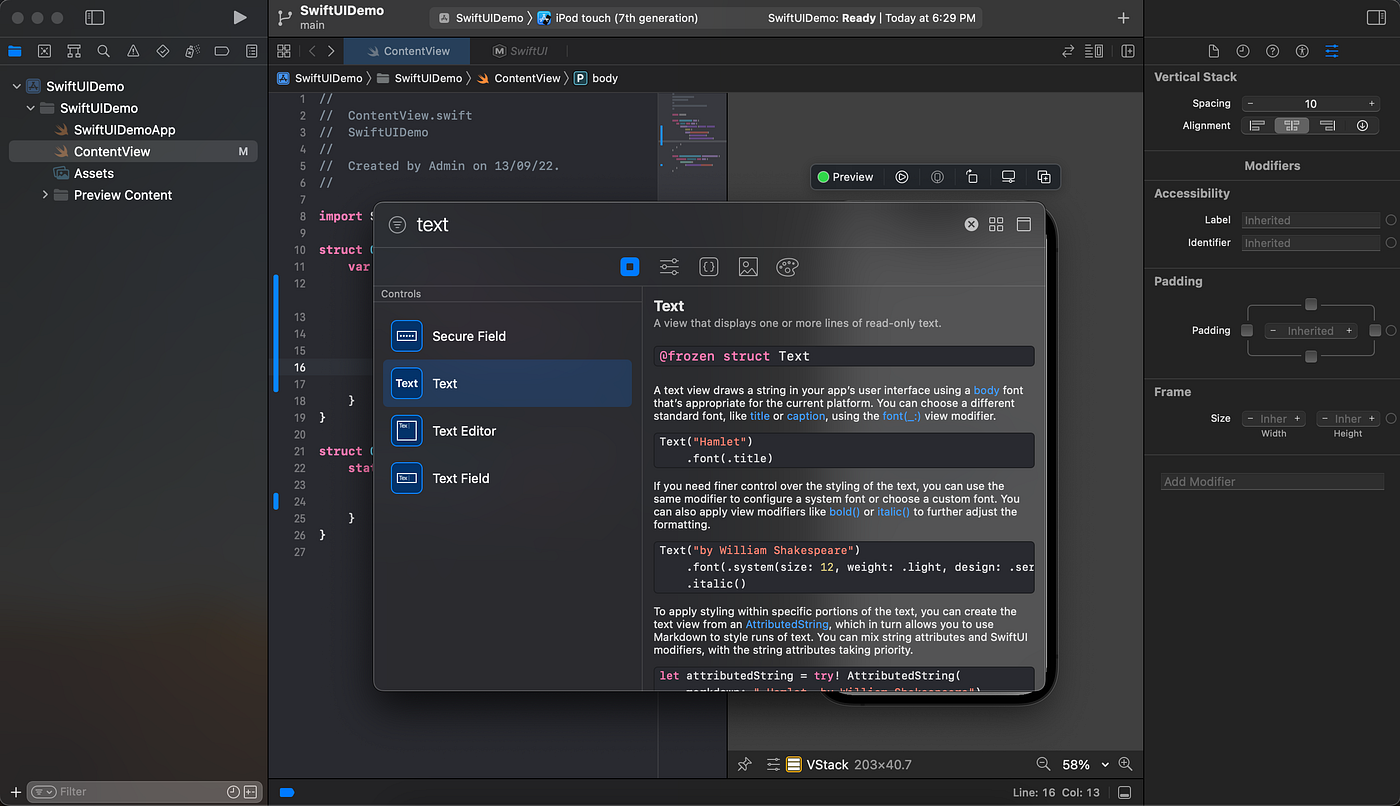Select center alignment for Vertical Stack

pos(1291,125)
